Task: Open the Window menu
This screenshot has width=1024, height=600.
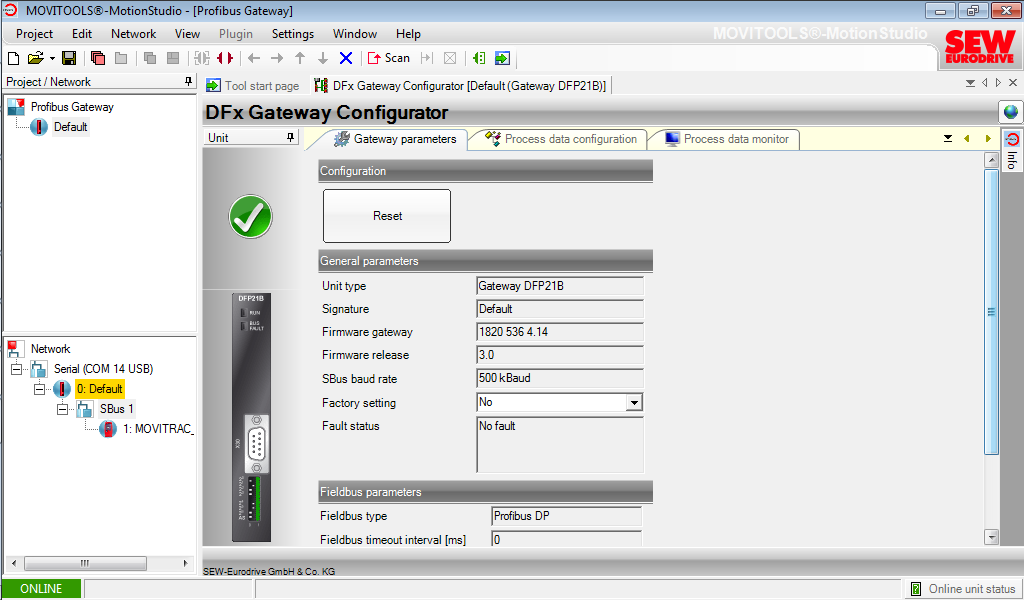Action: coord(355,34)
